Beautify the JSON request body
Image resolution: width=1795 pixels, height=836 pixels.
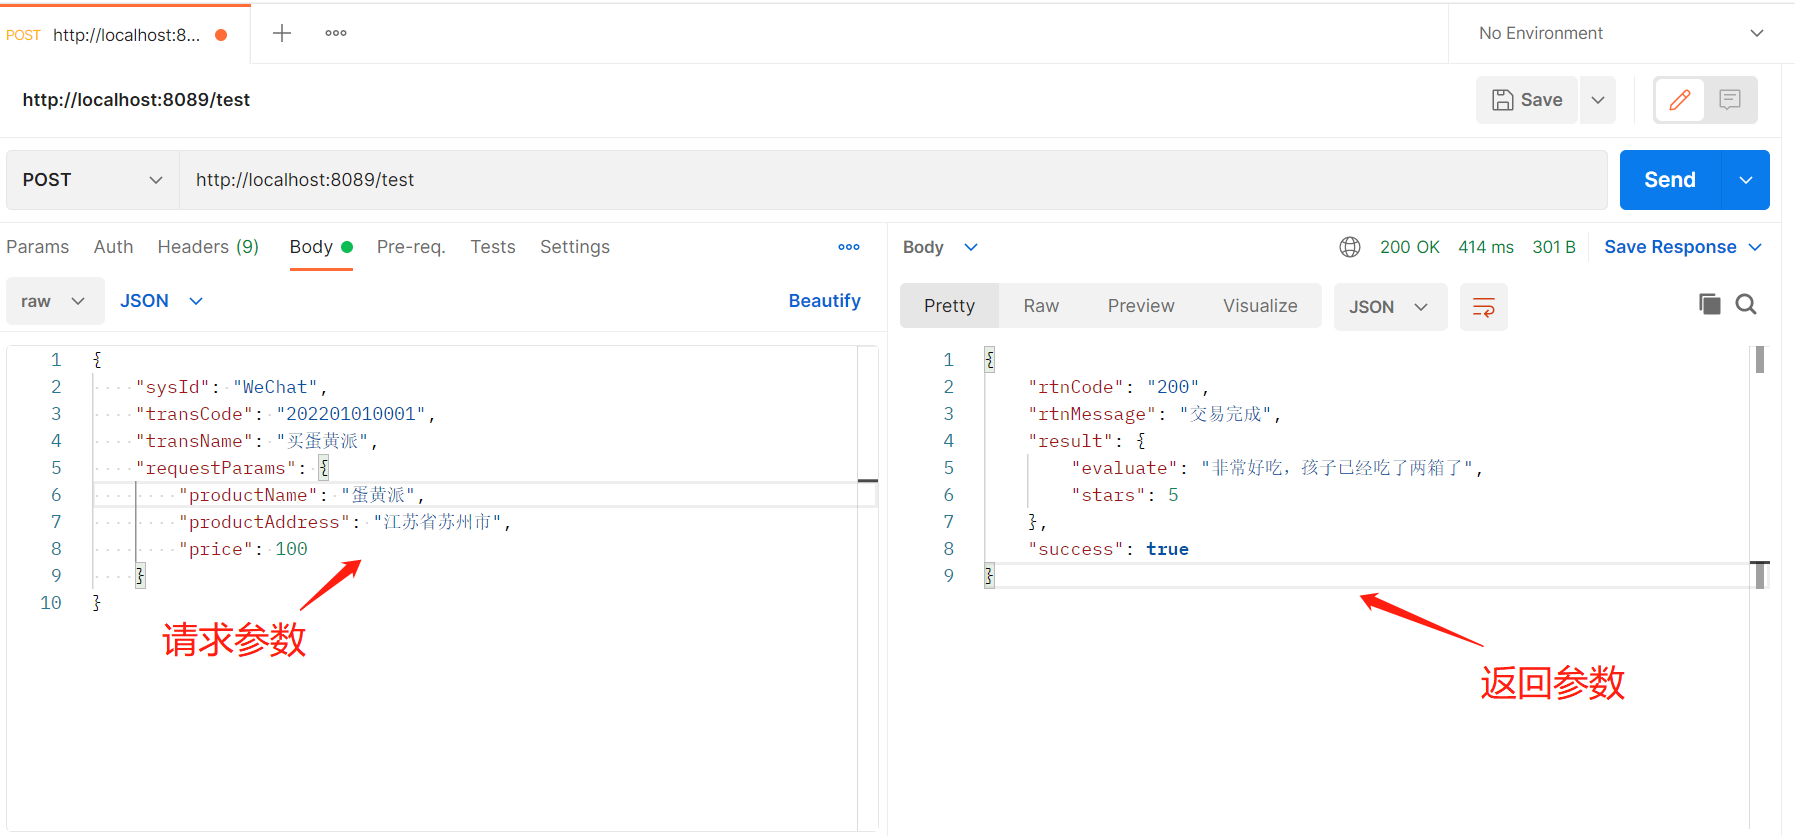[824, 301]
